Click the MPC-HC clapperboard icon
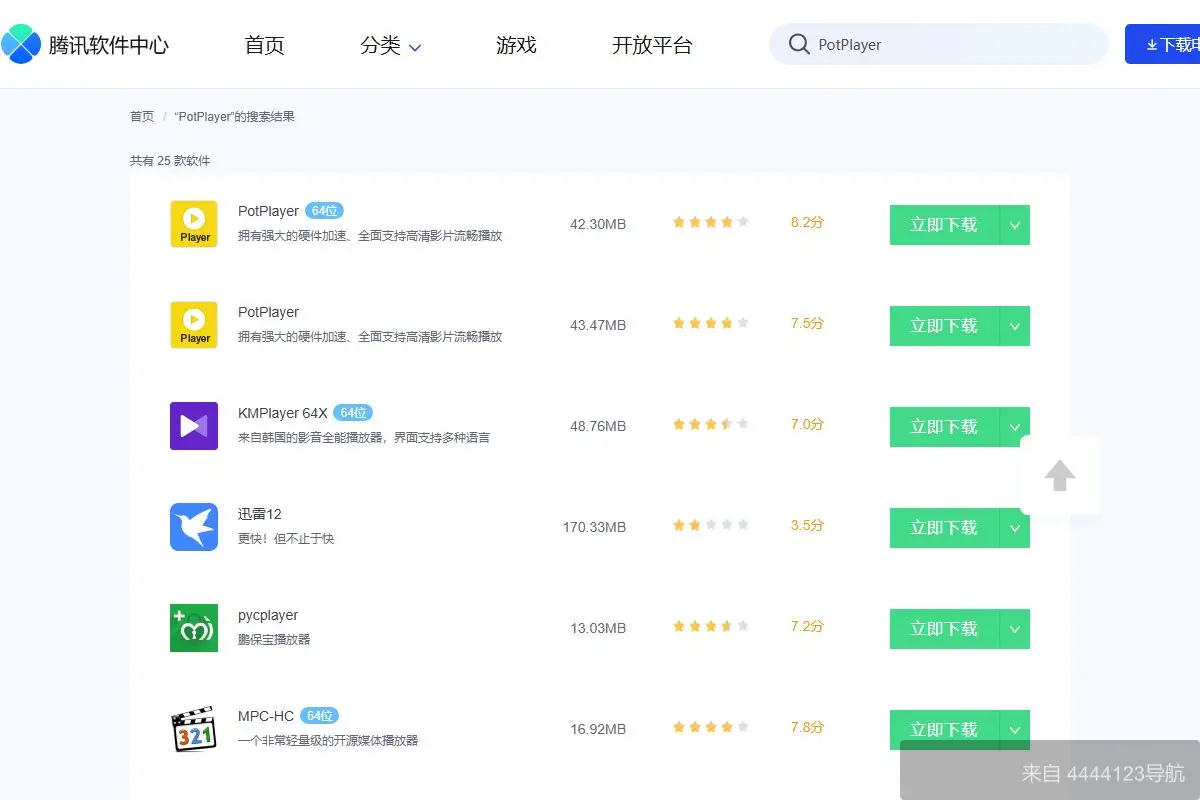Screen dimensions: 1200x800 [193, 729]
